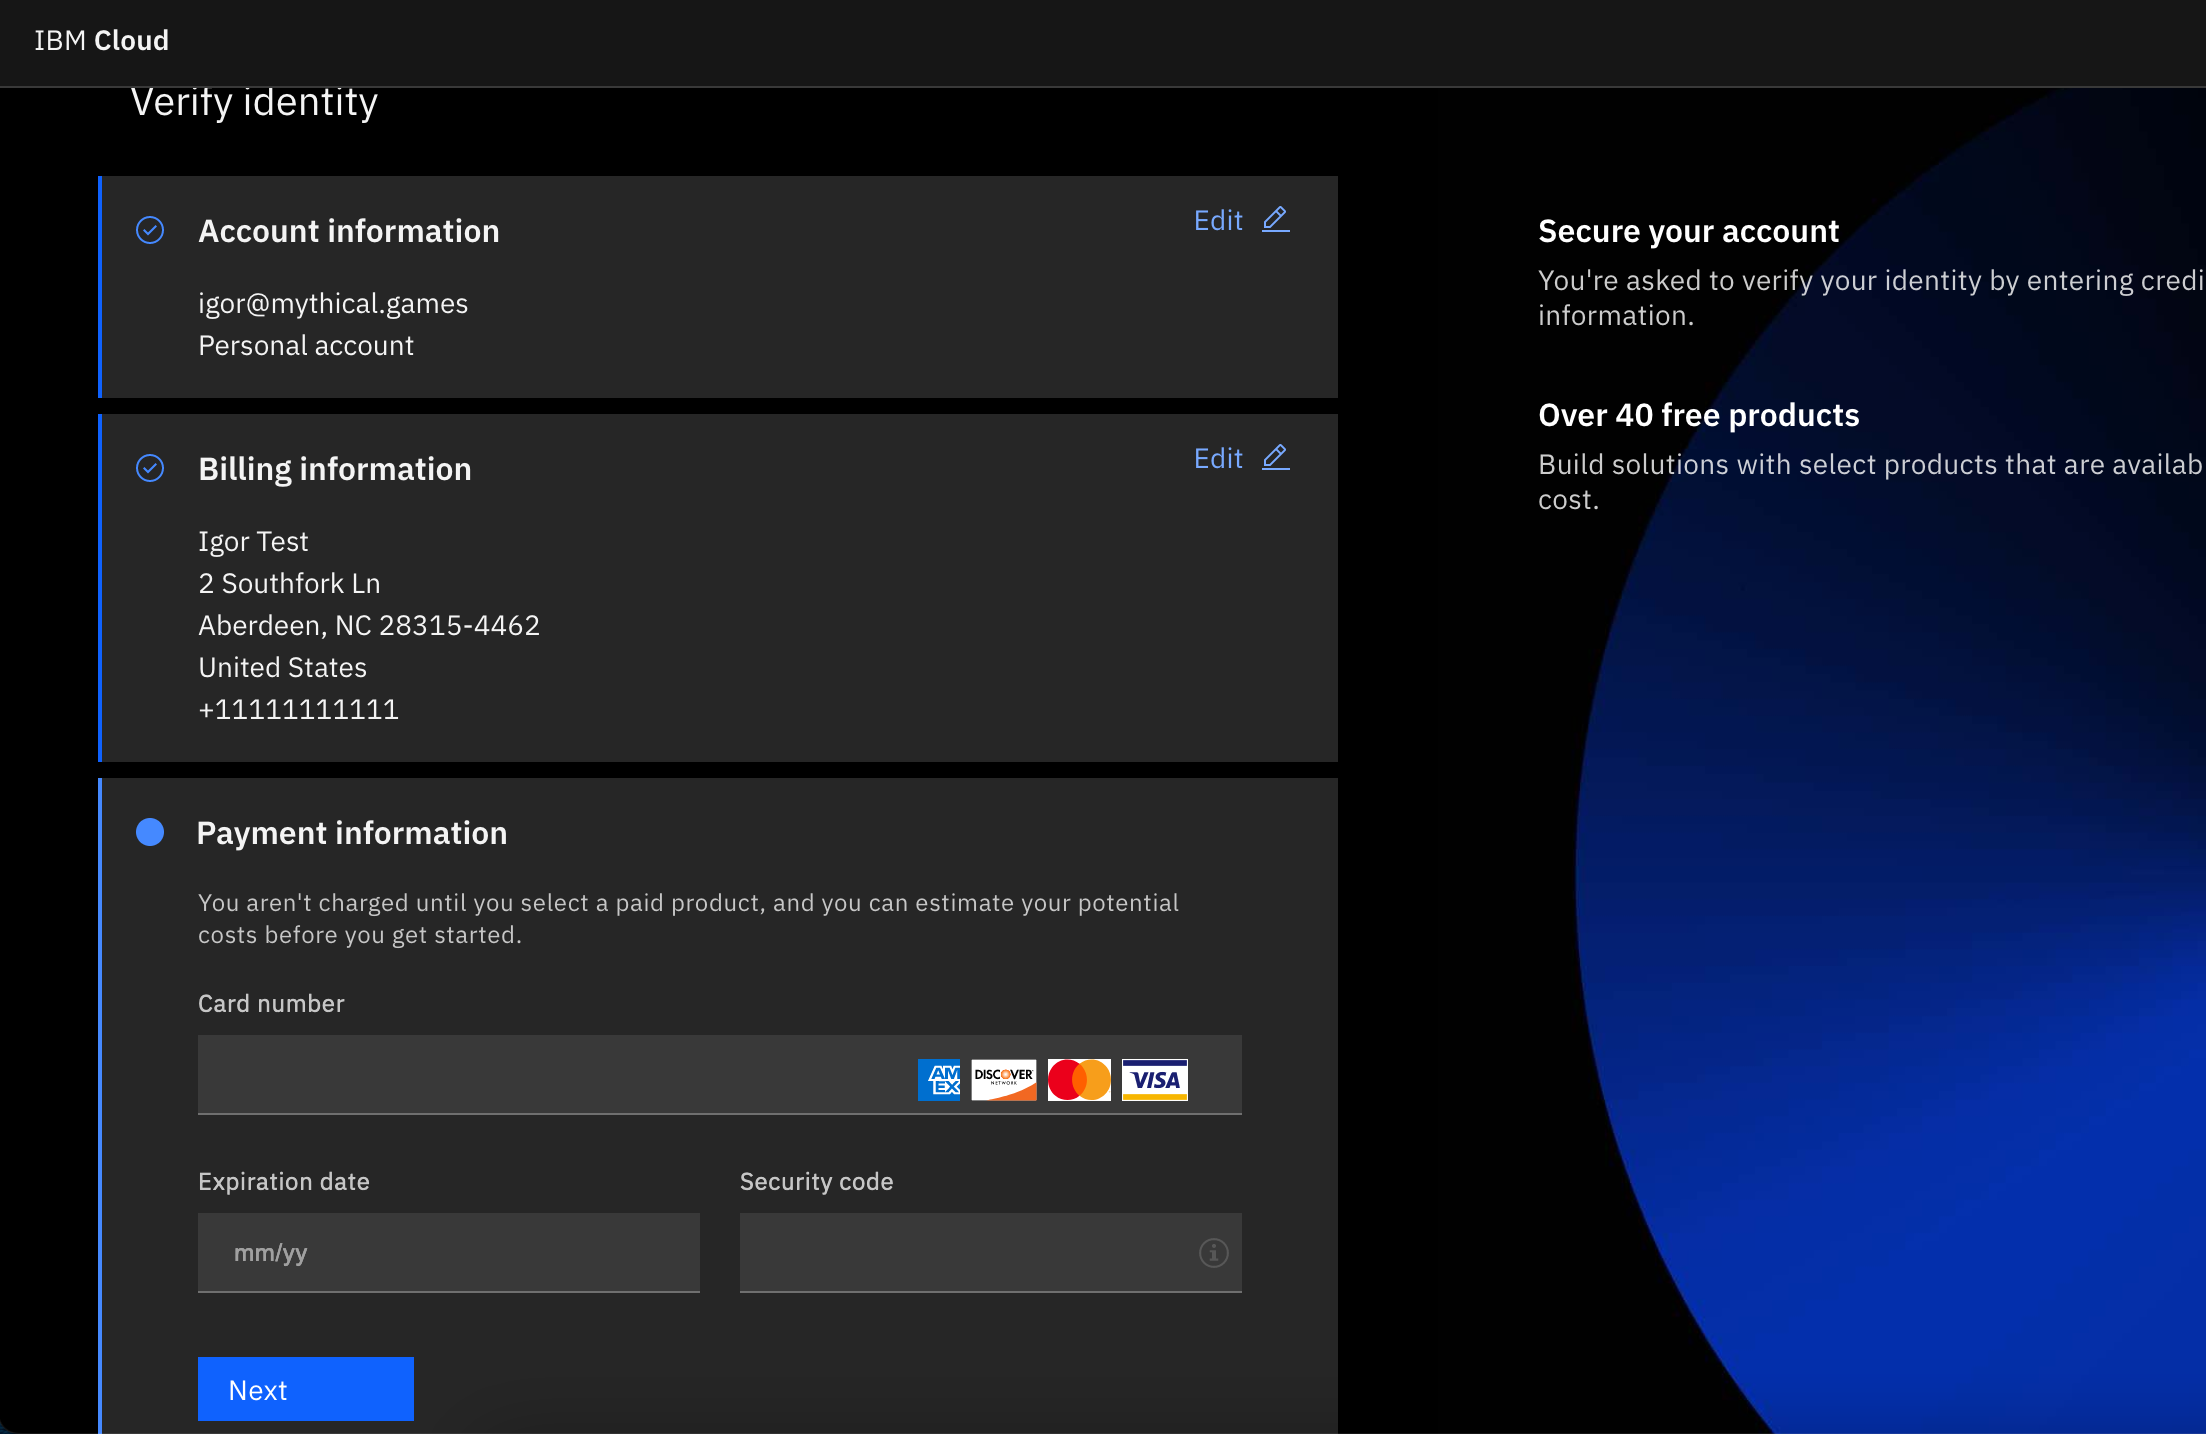2206x1434 pixels.
Task: Click the Billing information heading
Action: (335, 469)
